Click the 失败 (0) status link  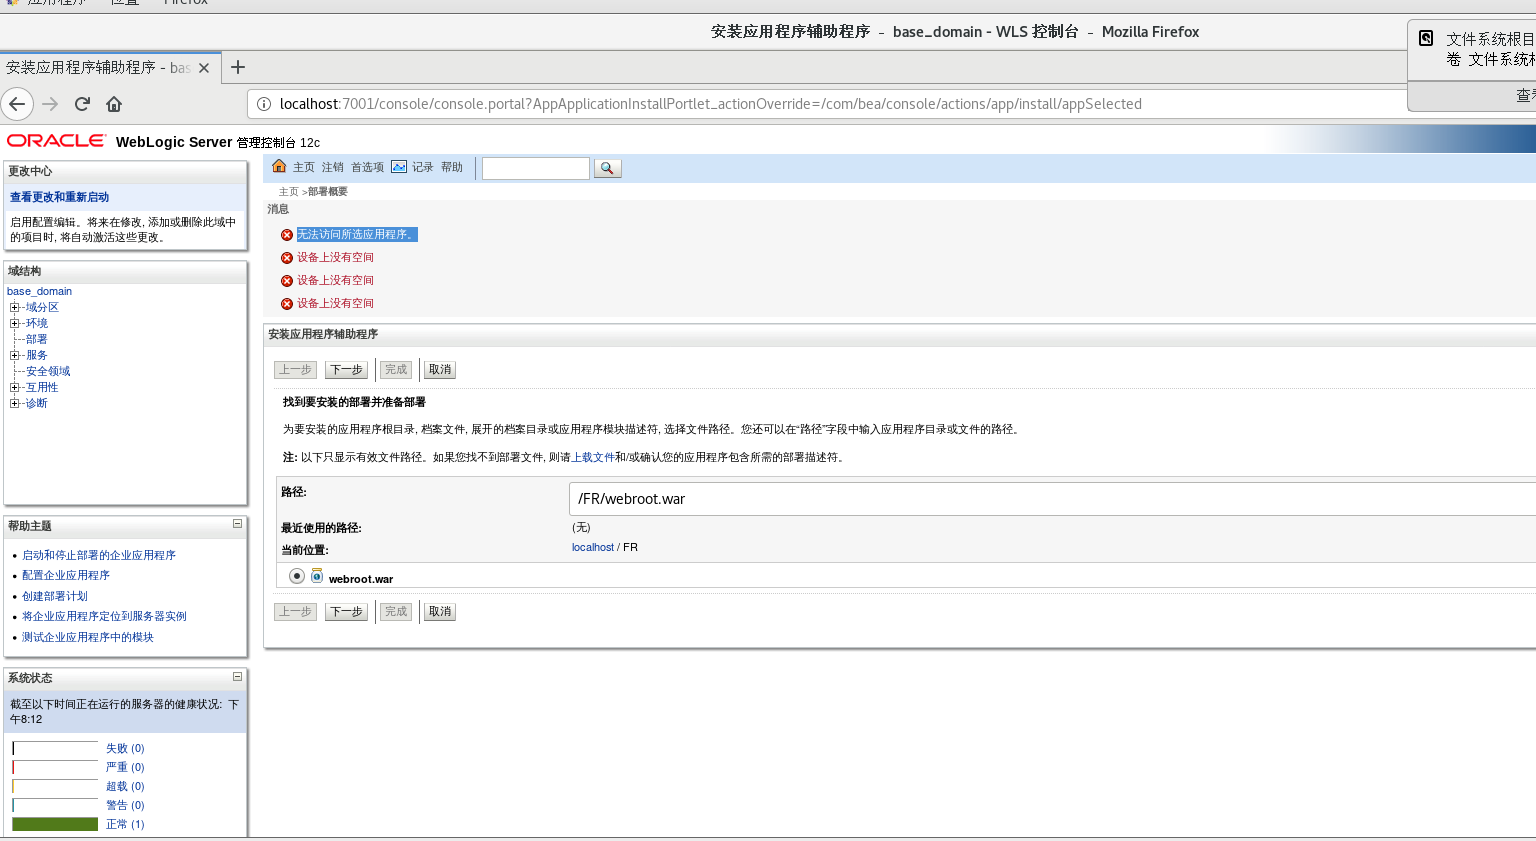pyautogui.click(x=125, y=748)
